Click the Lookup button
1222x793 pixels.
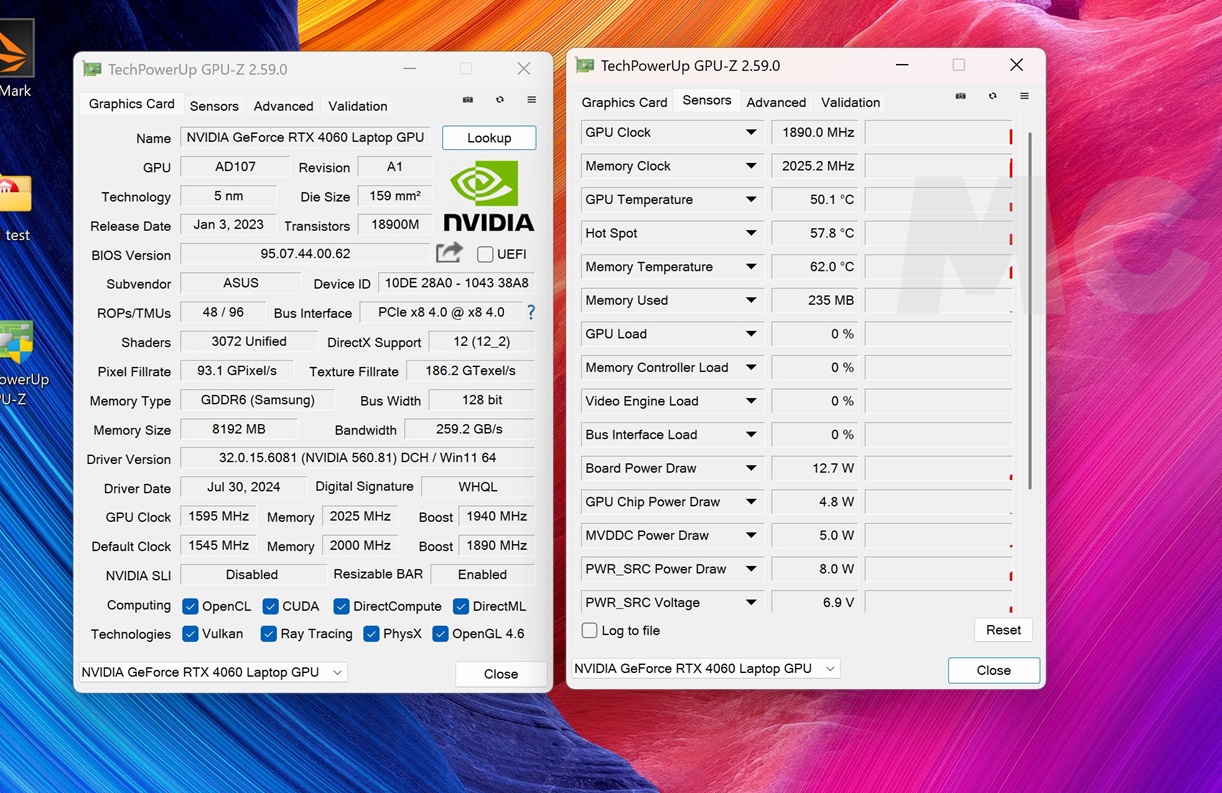[x=489, y=138]
